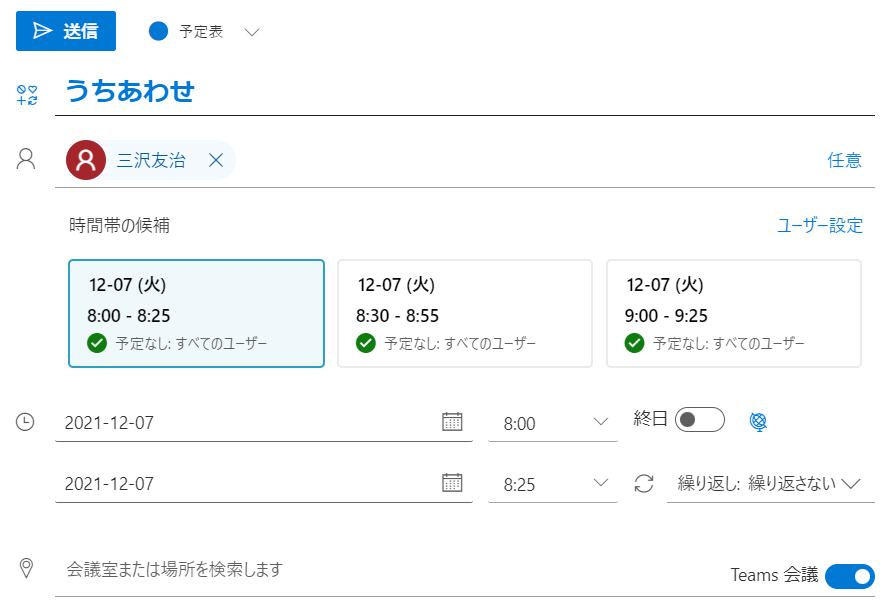Image resolution: width=896 pixels, height=603 pixels.
Task: Expand the 8:25 end time dropdown
Action: pyautogui.click(x=553, y=484)
